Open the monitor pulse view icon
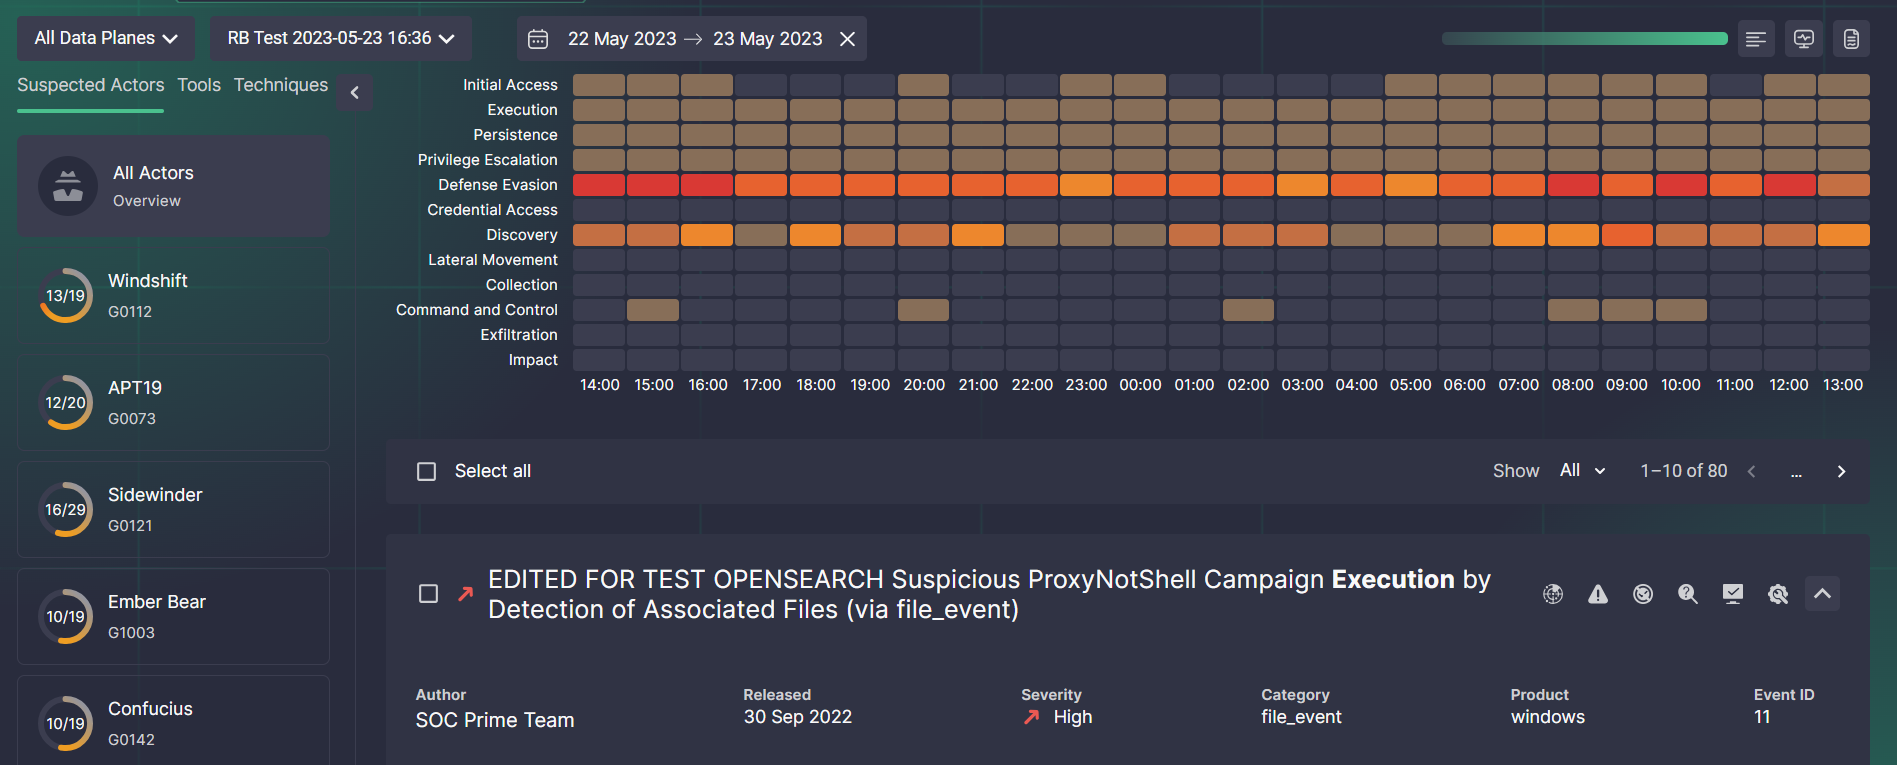The height and width of the screenshot is (765, 1897). click(x=1804, y=39)
